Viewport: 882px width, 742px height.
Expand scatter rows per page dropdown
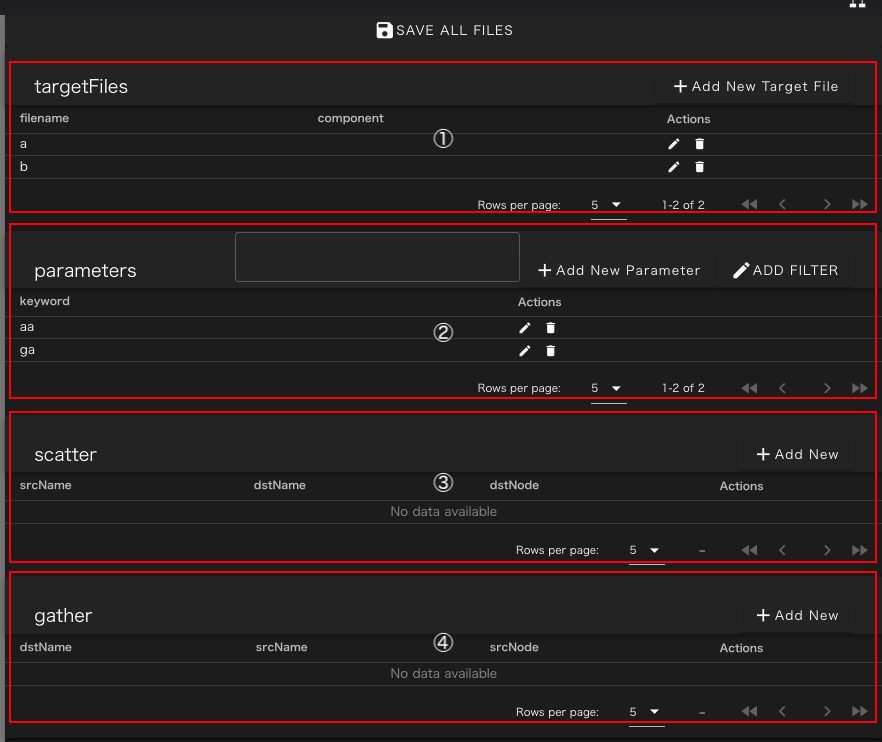[646, 550]
